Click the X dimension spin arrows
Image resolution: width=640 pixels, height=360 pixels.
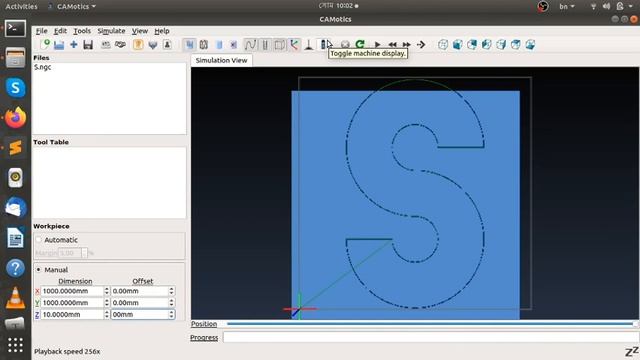click(107, 291)
